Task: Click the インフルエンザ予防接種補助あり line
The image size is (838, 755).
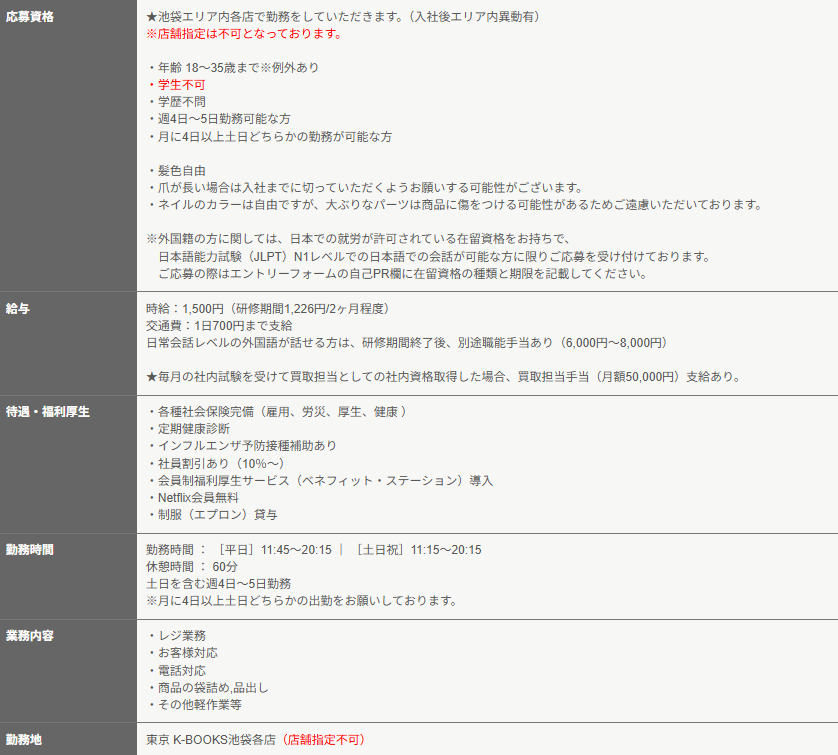Action: [242, 446]
